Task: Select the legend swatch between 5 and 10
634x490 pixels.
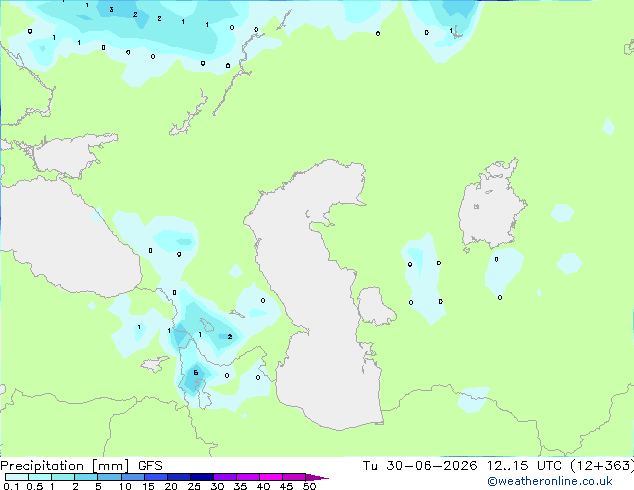Action: pos(109,477)
